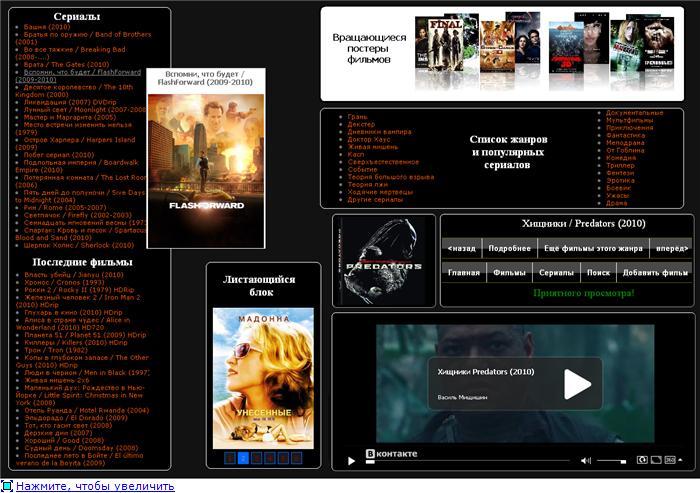
Task: Select the 'Мультфильмы' genre
Action: [x=629, y=120]
